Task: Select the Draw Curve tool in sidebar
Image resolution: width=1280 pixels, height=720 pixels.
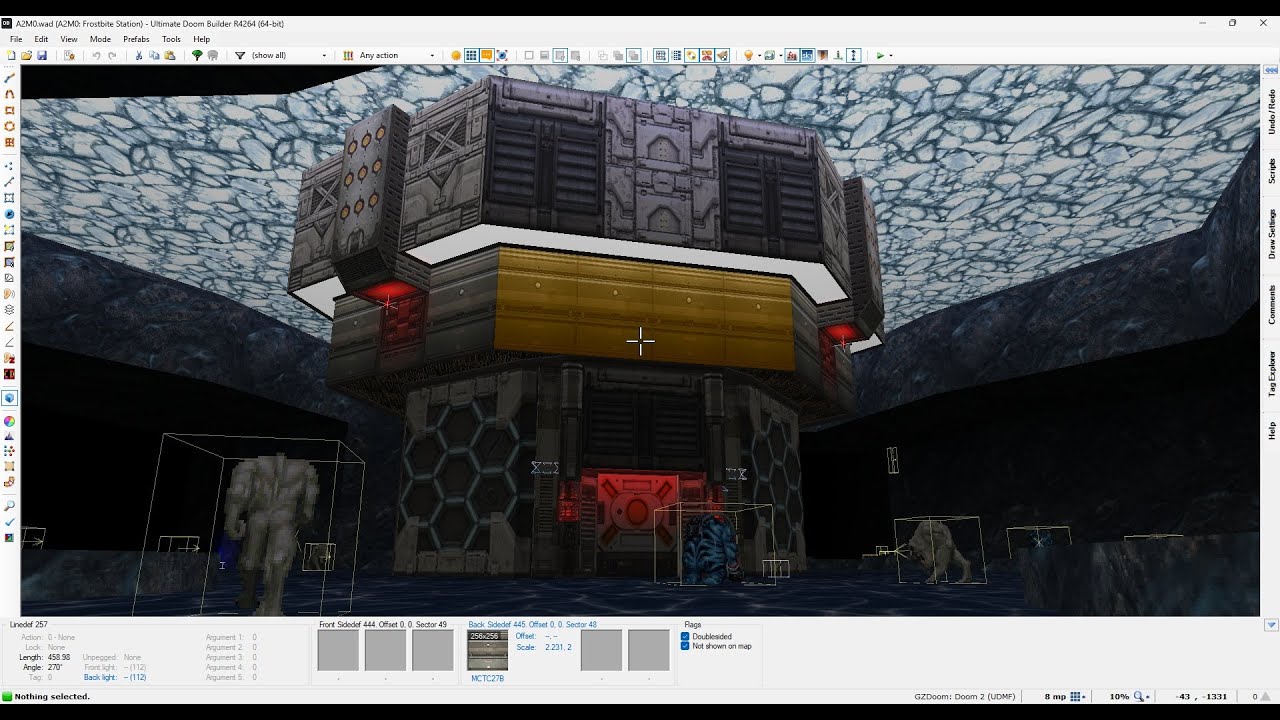Action: tap(10, 94)
